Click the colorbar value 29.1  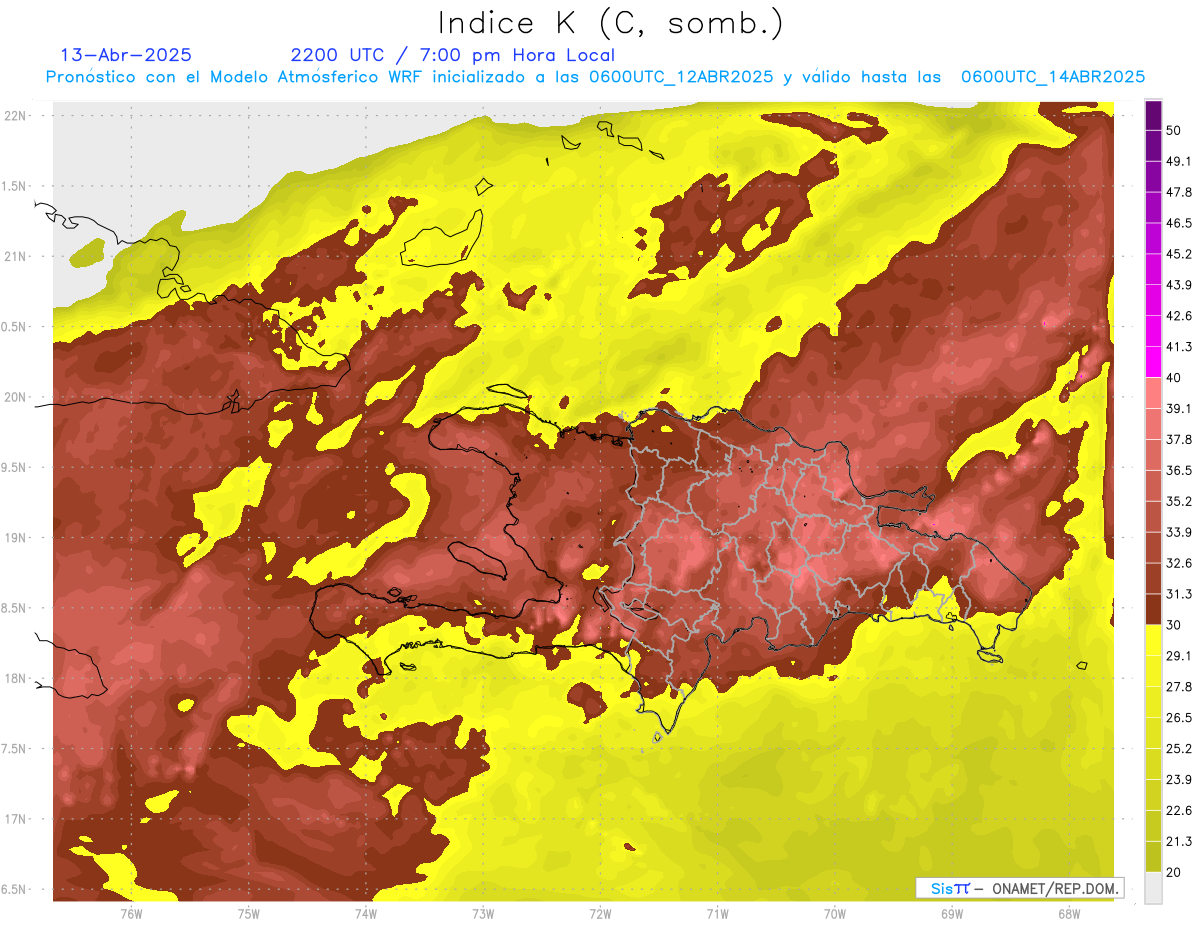(x=1179, y=656)
